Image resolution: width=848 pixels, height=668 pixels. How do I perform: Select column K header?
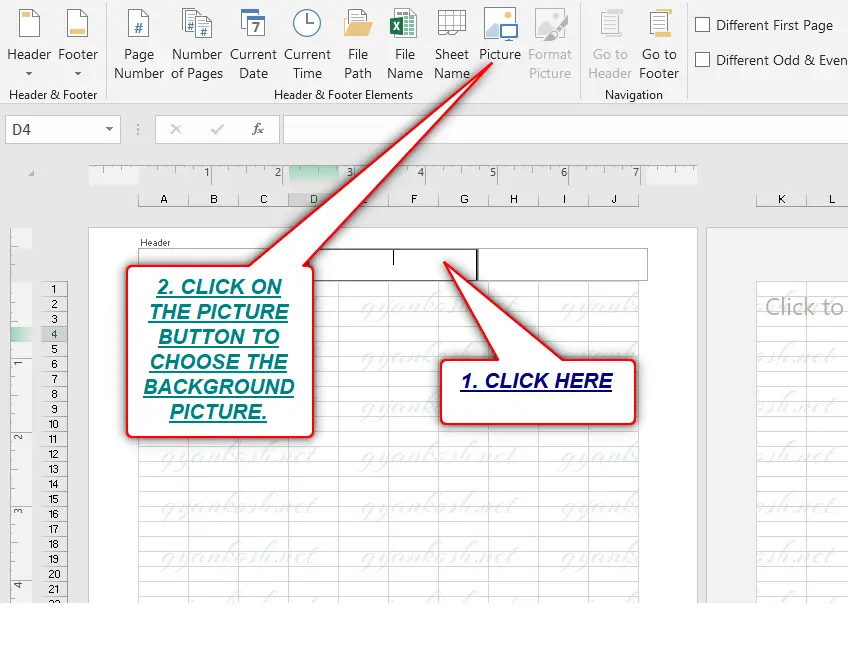[x=781, y=199]
